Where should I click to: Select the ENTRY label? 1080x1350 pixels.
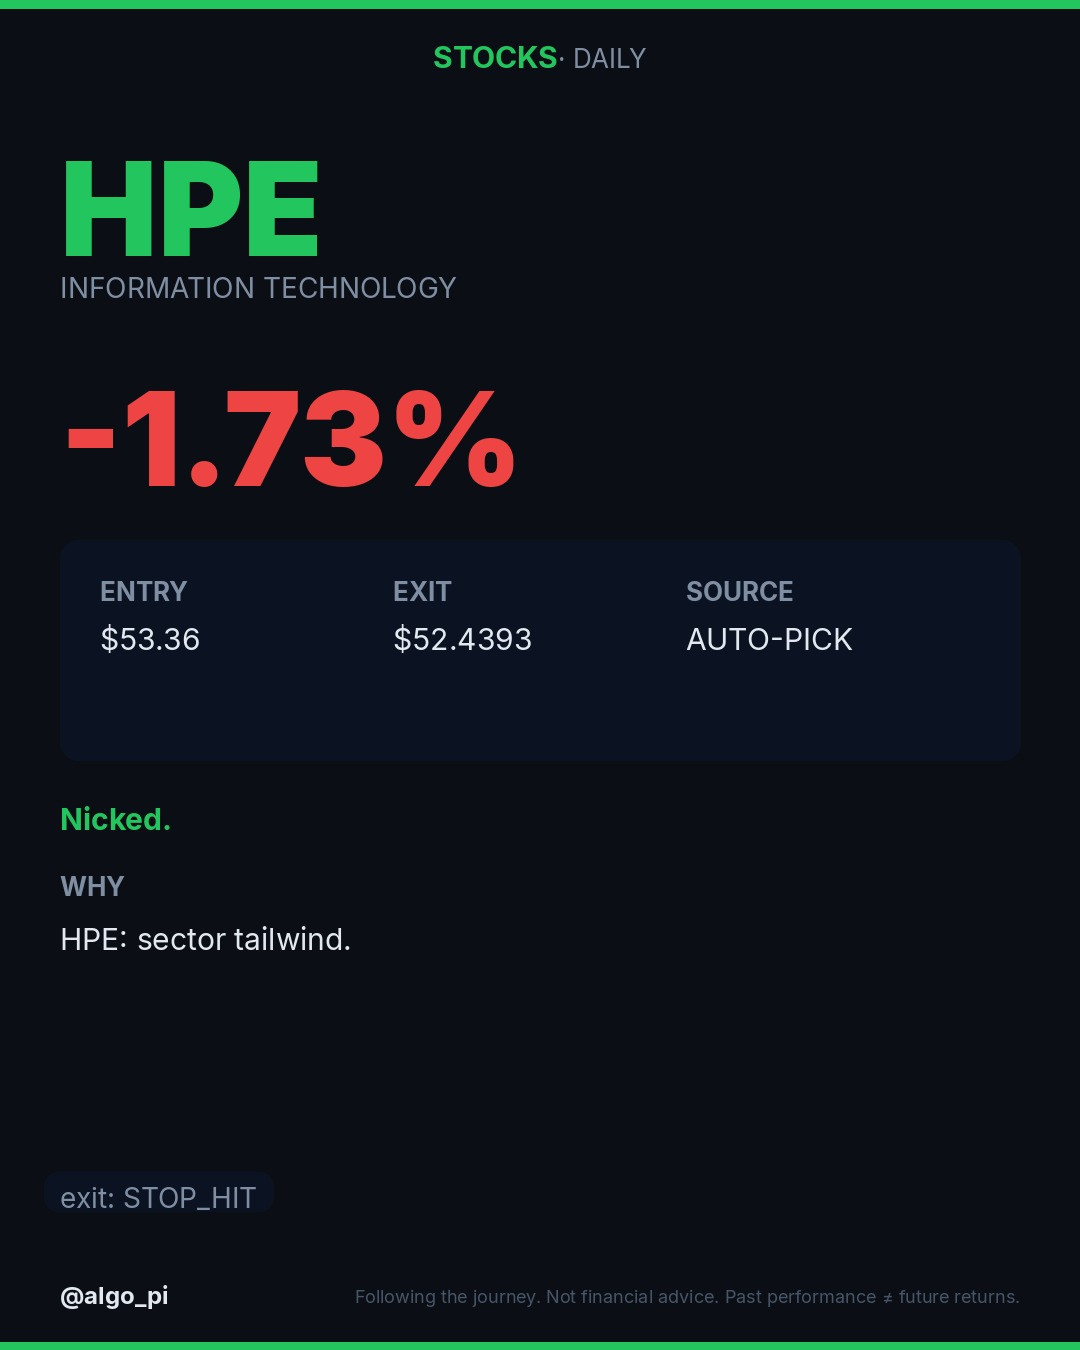(x=143, y=592)
